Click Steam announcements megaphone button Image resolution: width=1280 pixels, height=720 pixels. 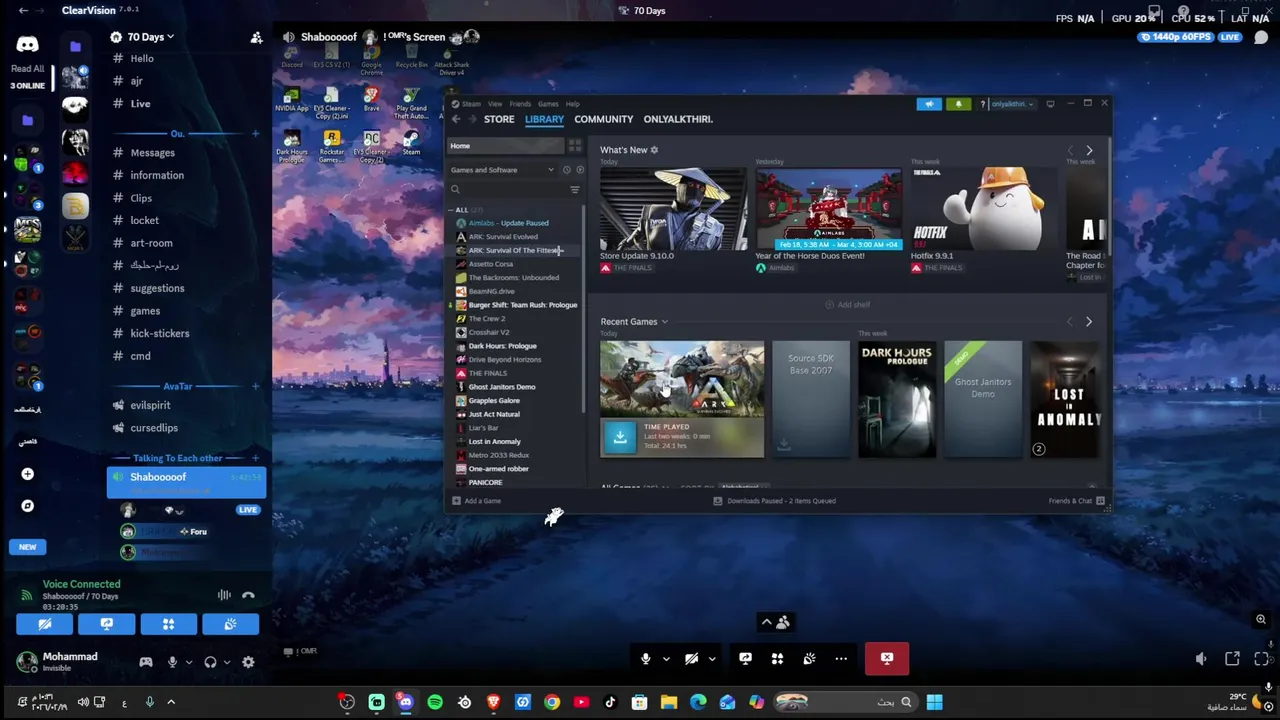coord(929,104)
